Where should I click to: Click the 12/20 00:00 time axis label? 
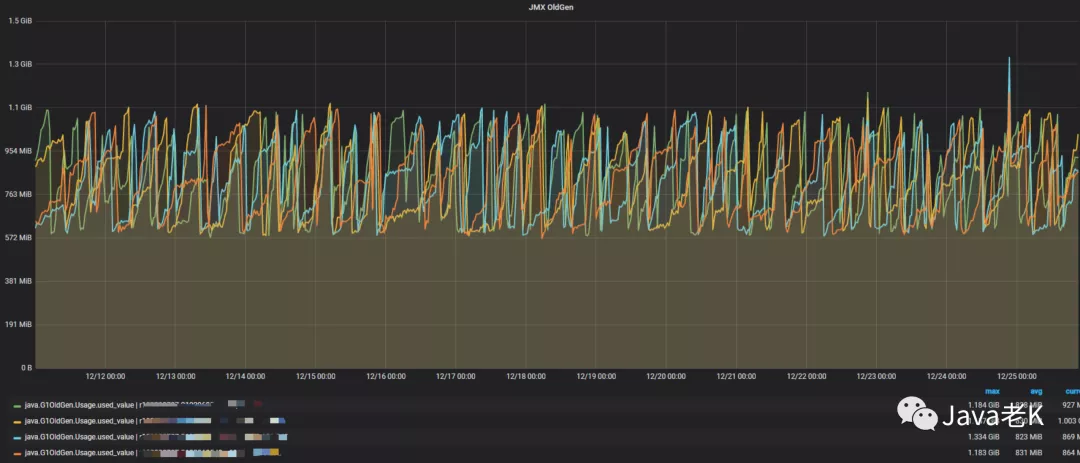[666, 377]
